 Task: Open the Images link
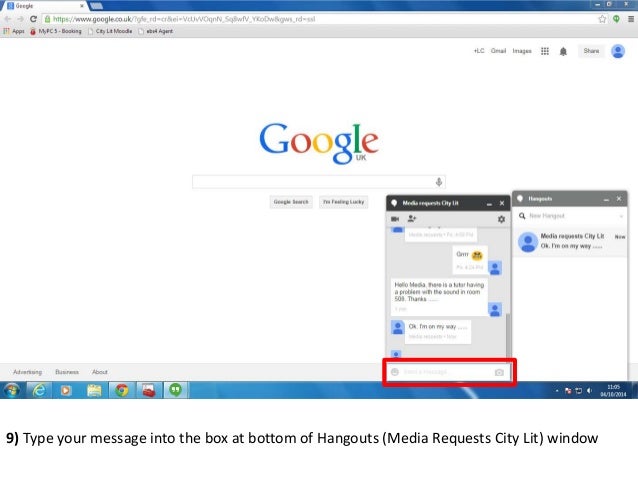click(522, 51)
